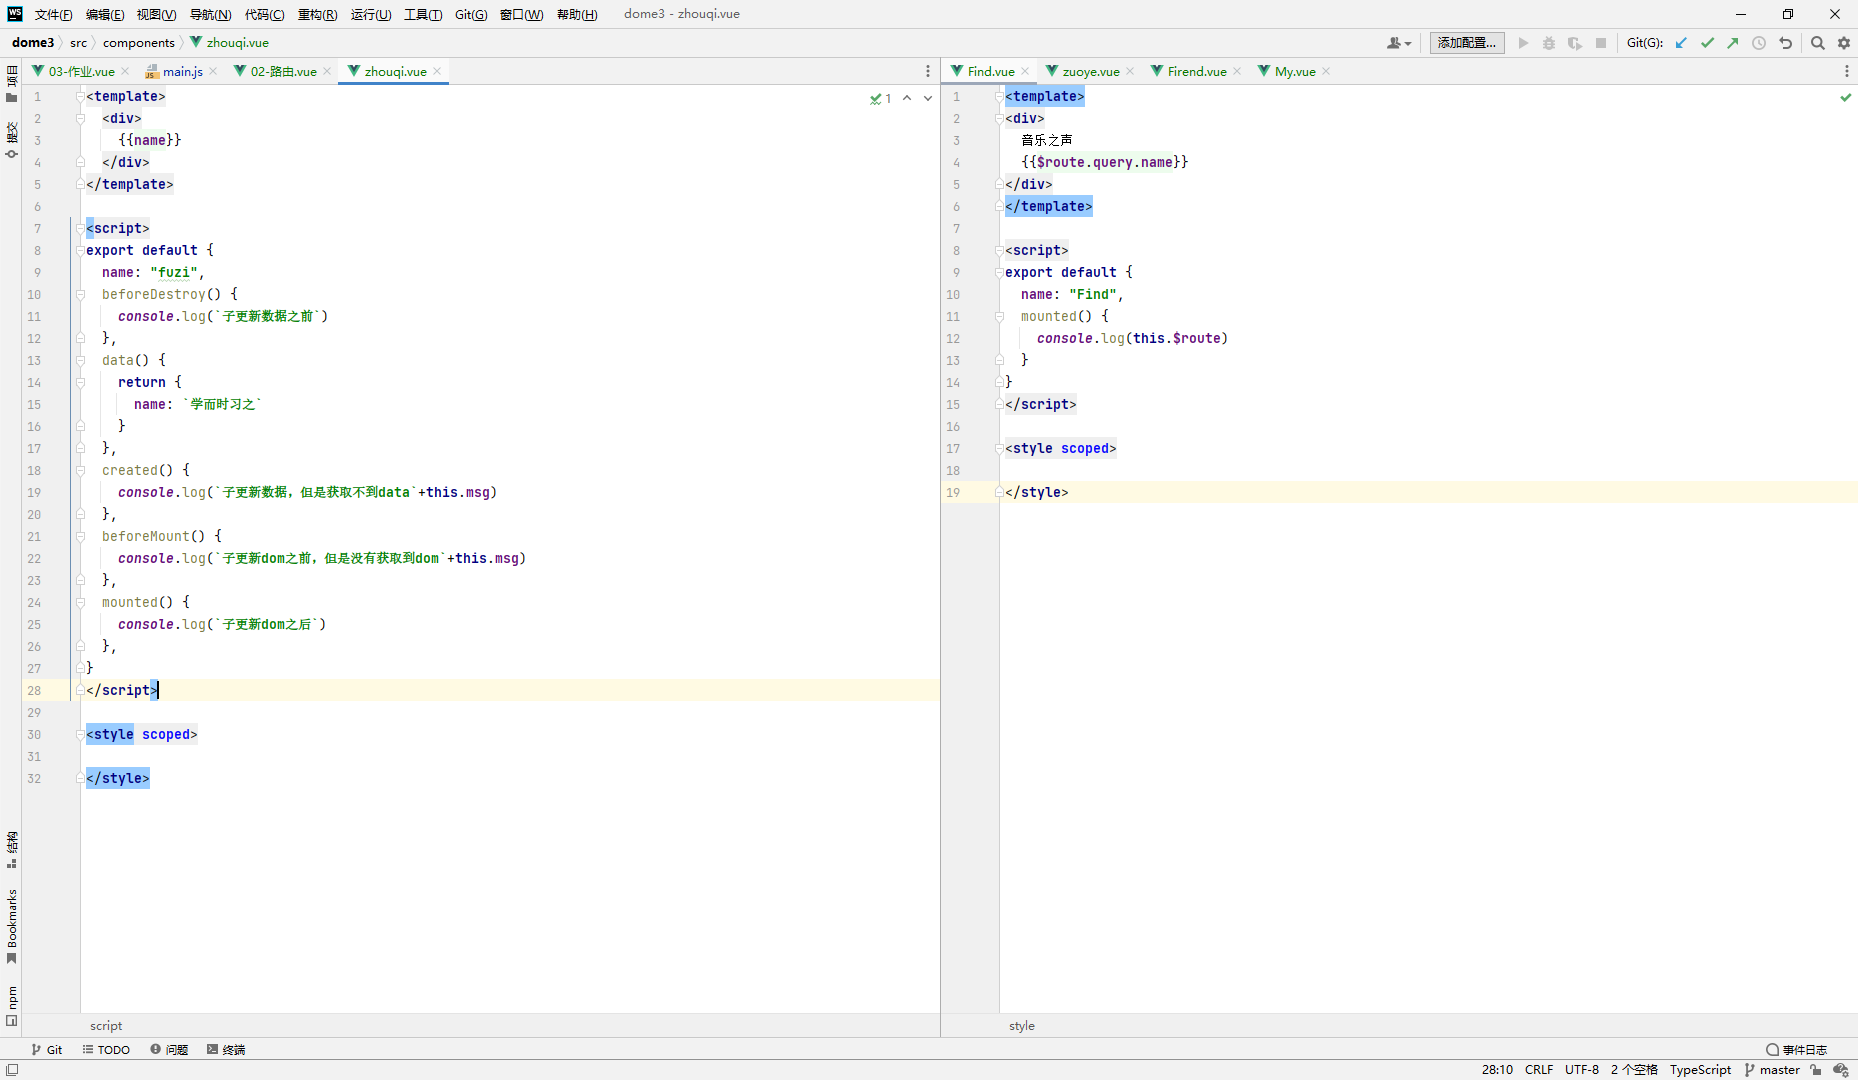1858x1080 pixels.
Task: Open Search Everywhere magnifier icon
Action: click(x=1818, y=43)
